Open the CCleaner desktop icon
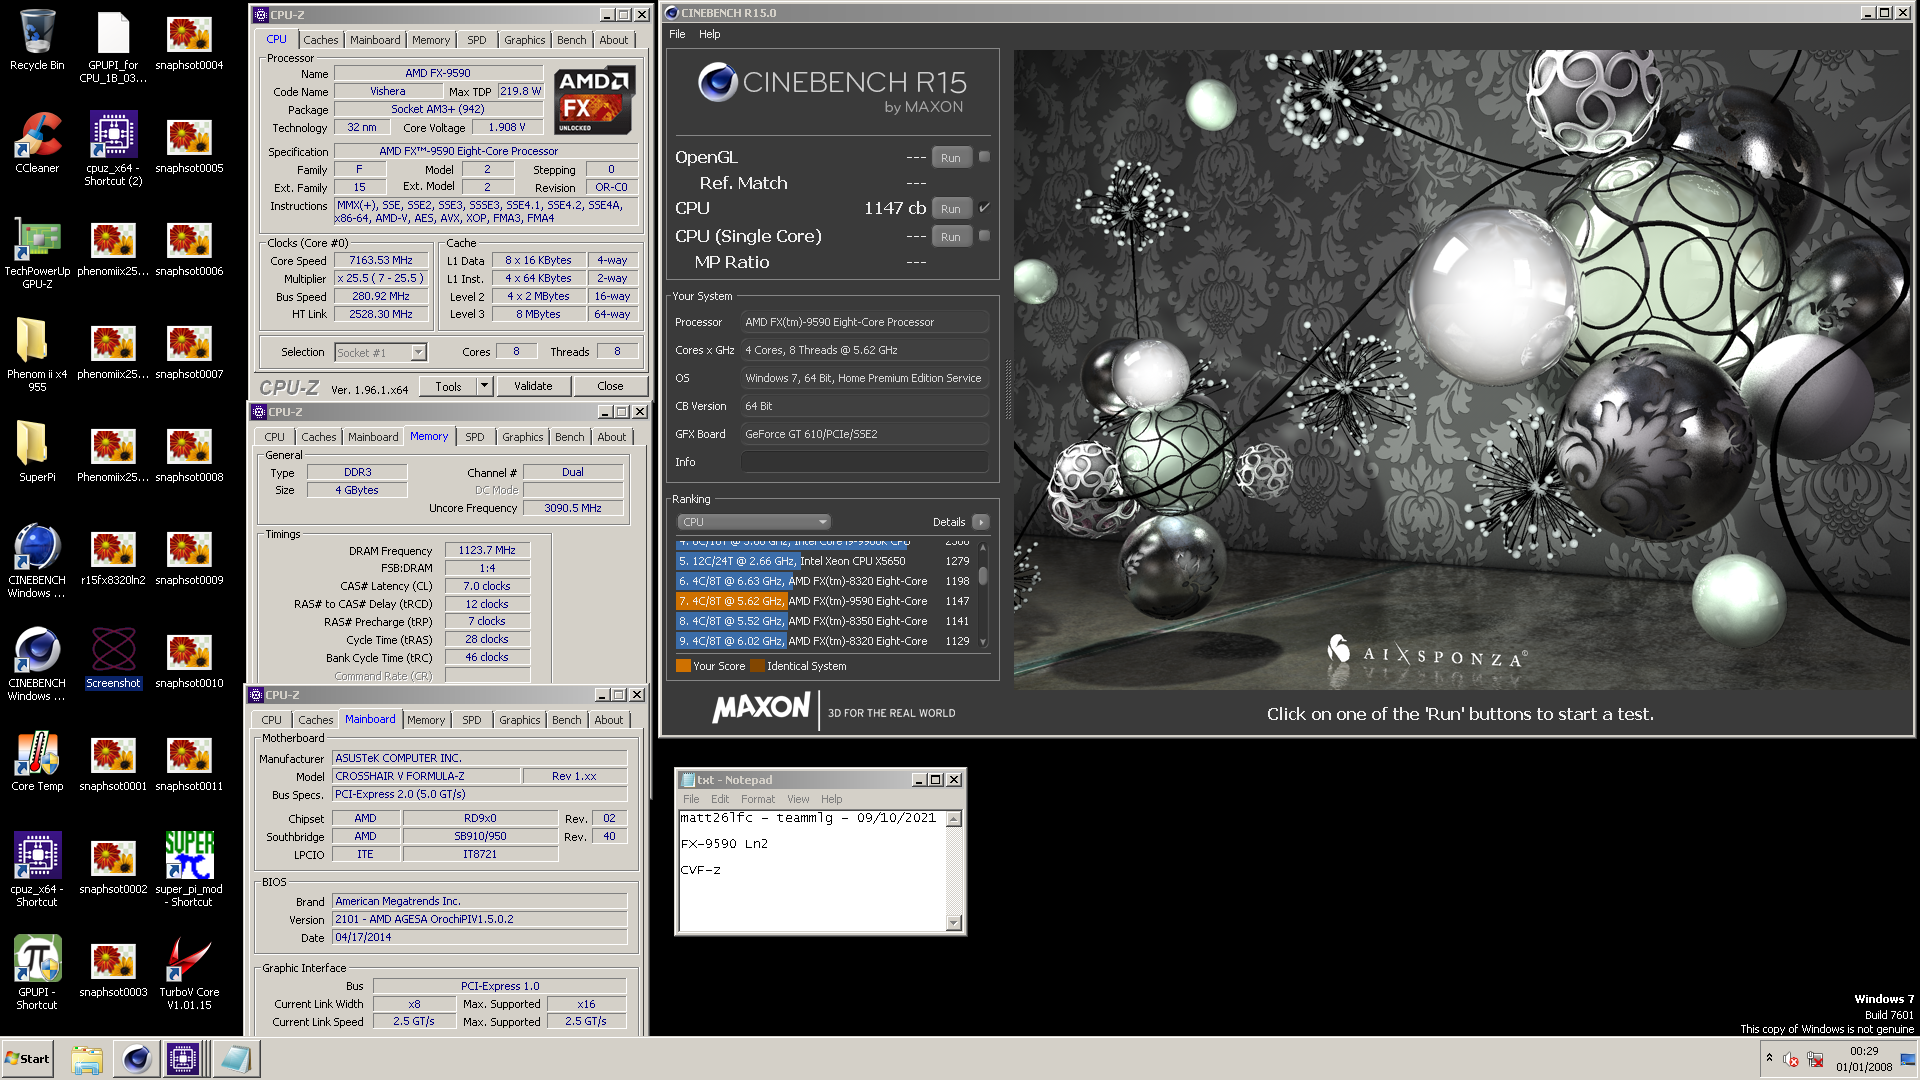Viewport: 1920px width, 1080px height. pyautogui.click(x=37, y=143)
